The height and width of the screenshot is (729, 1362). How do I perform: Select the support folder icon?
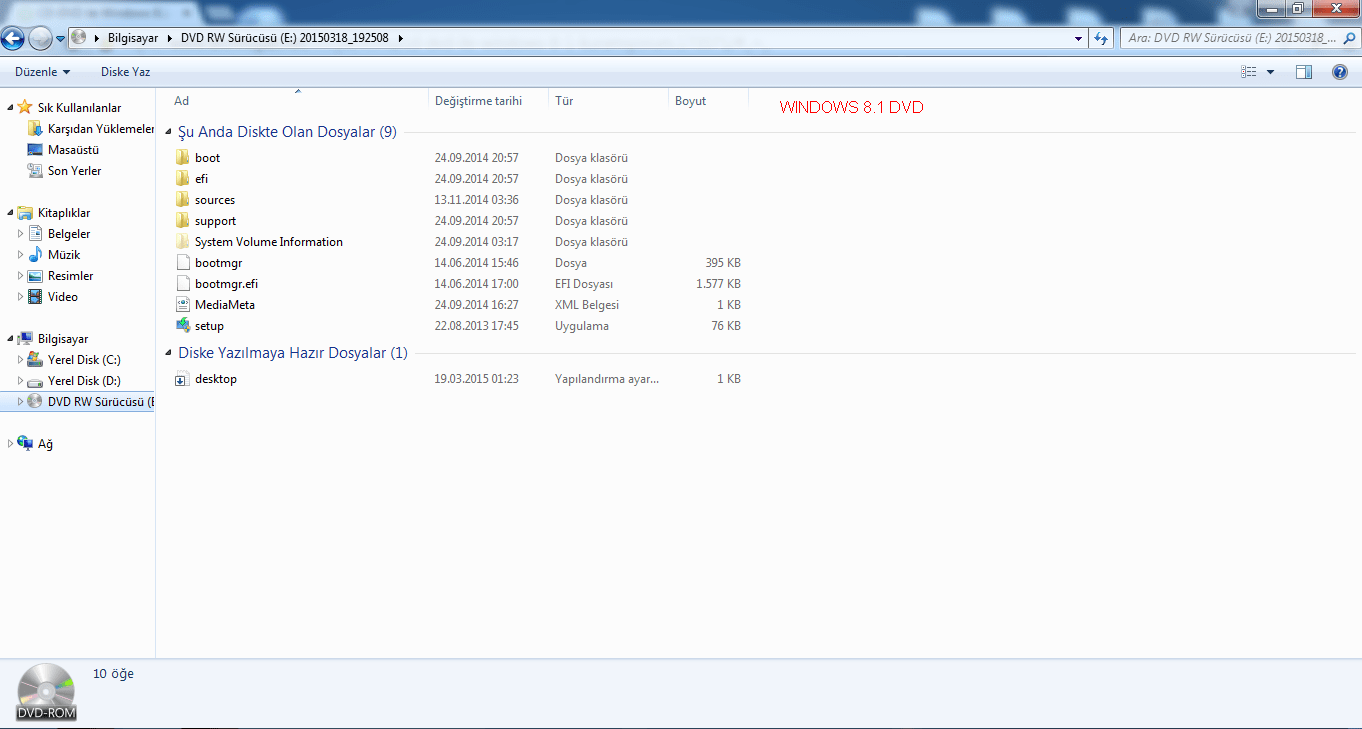click(x=182, y=221)
